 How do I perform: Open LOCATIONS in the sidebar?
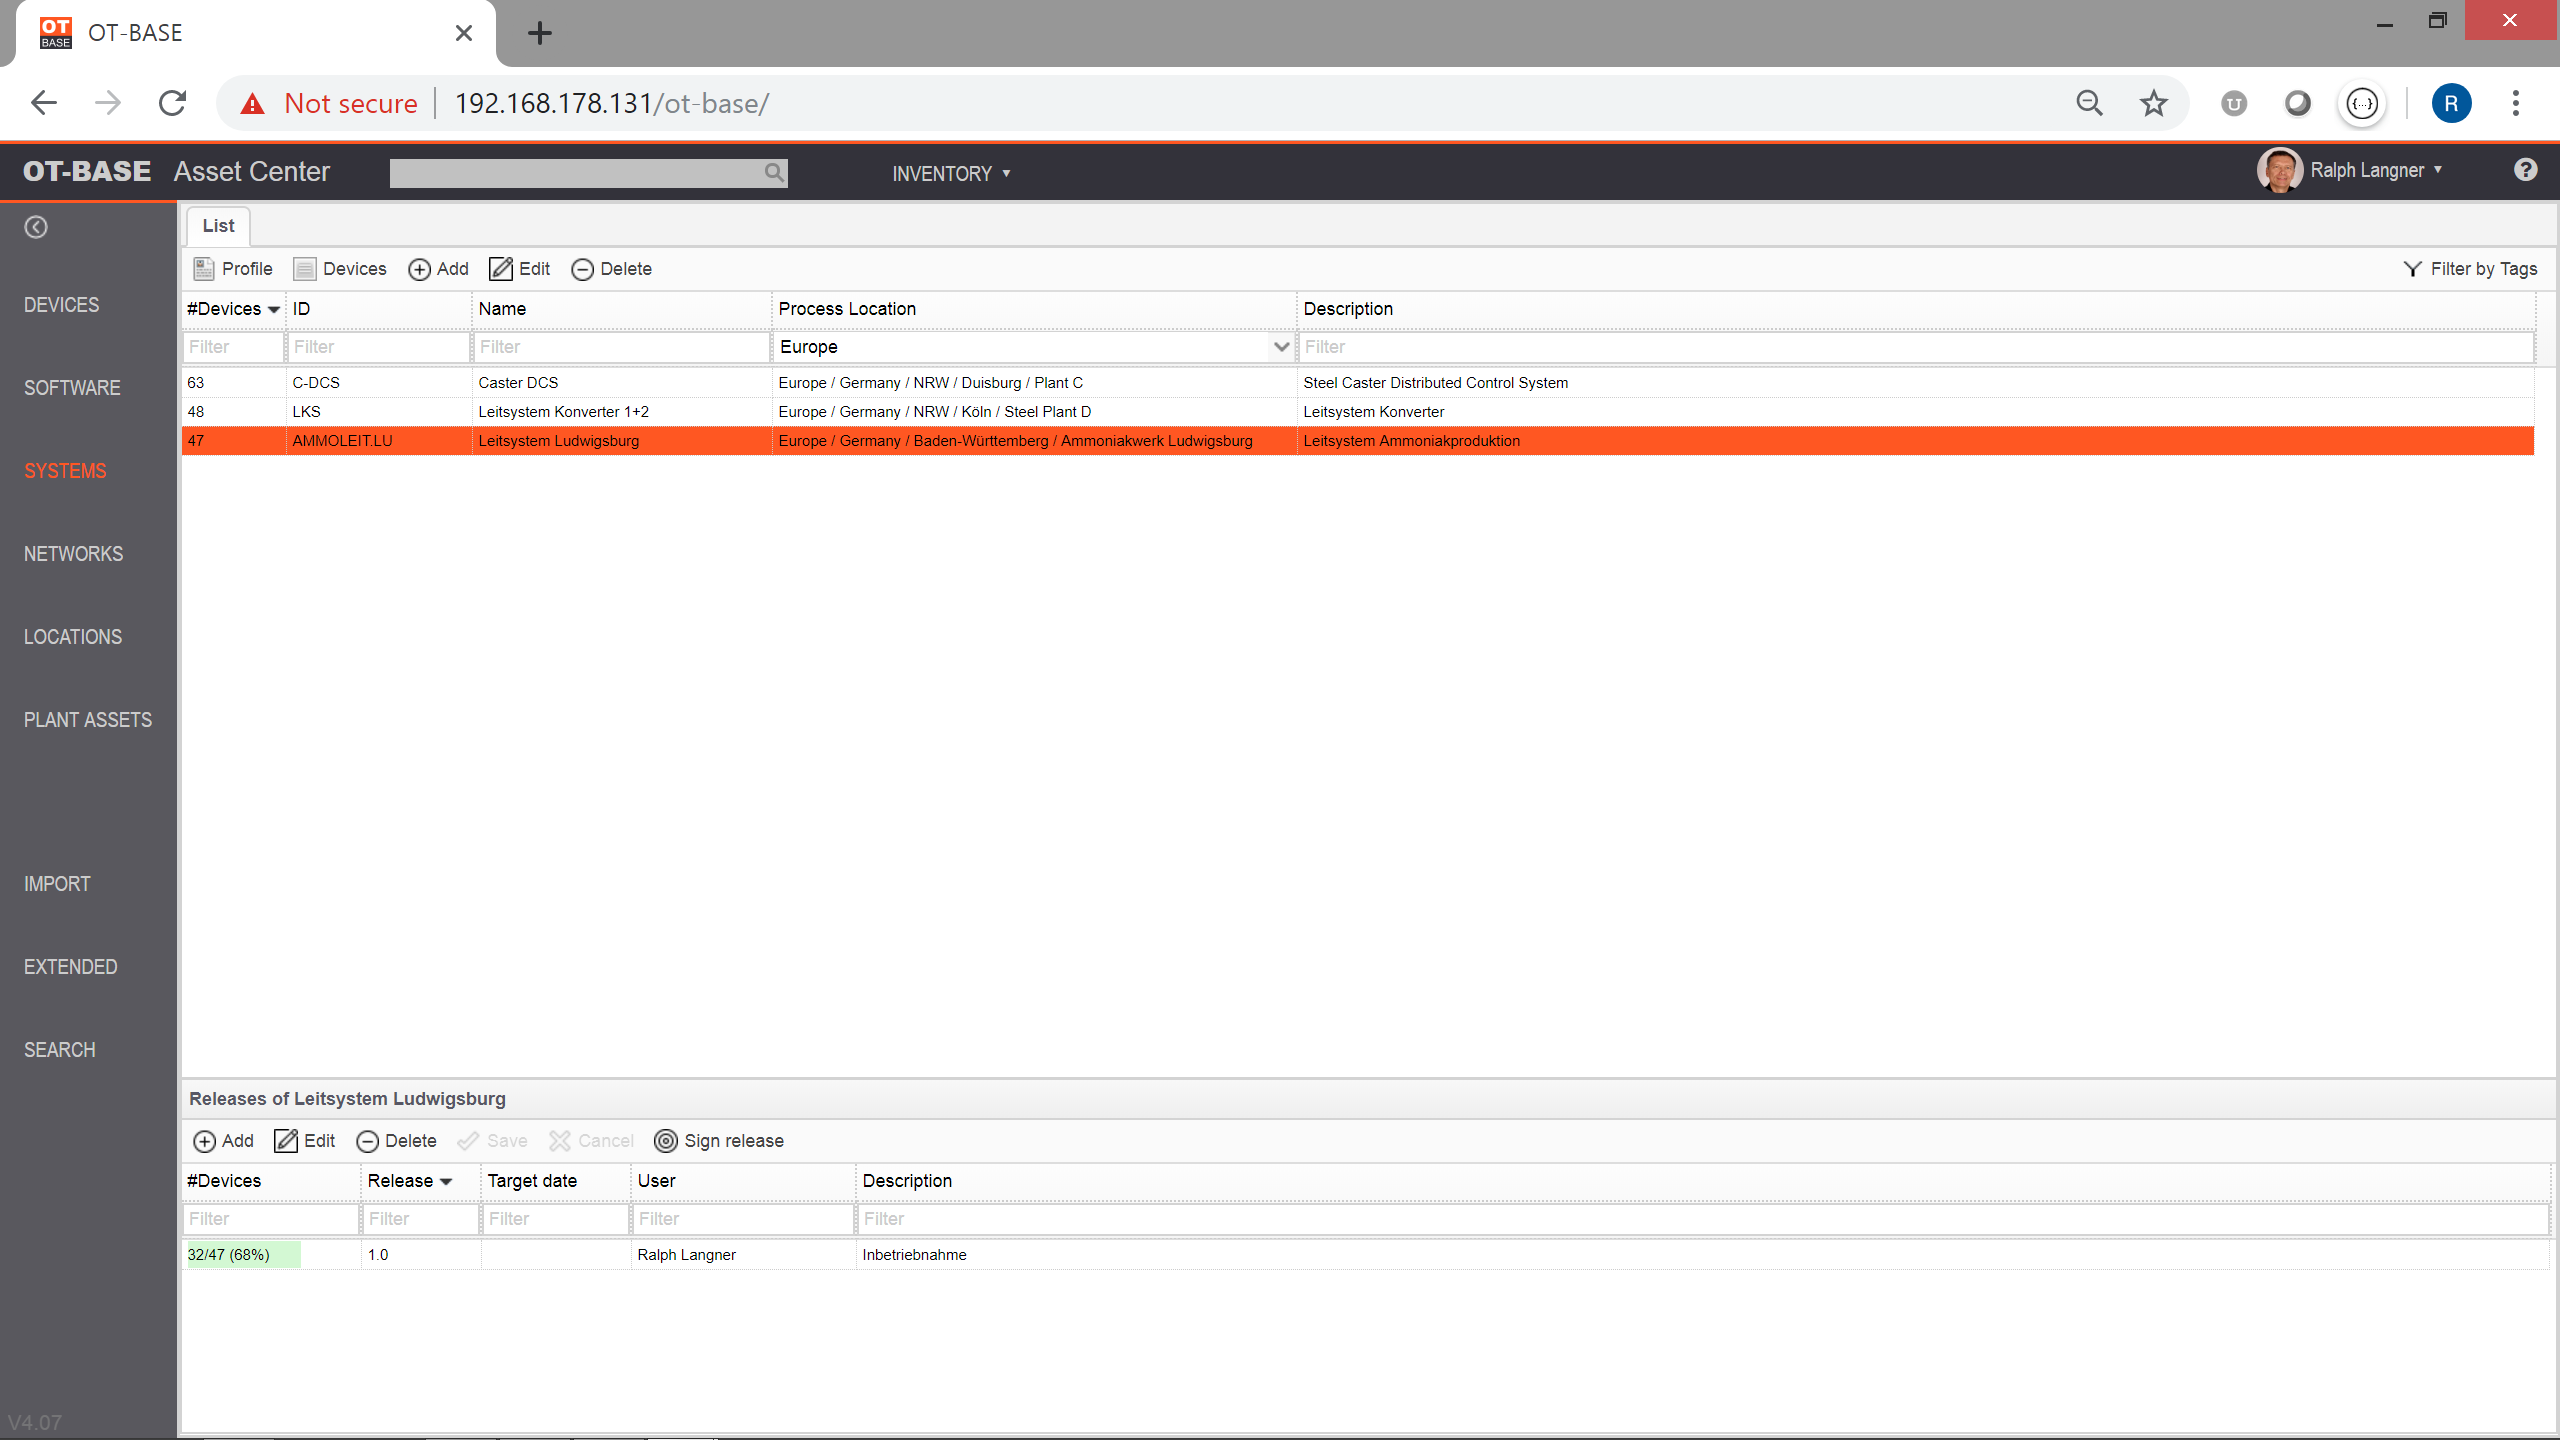point(73,637)
